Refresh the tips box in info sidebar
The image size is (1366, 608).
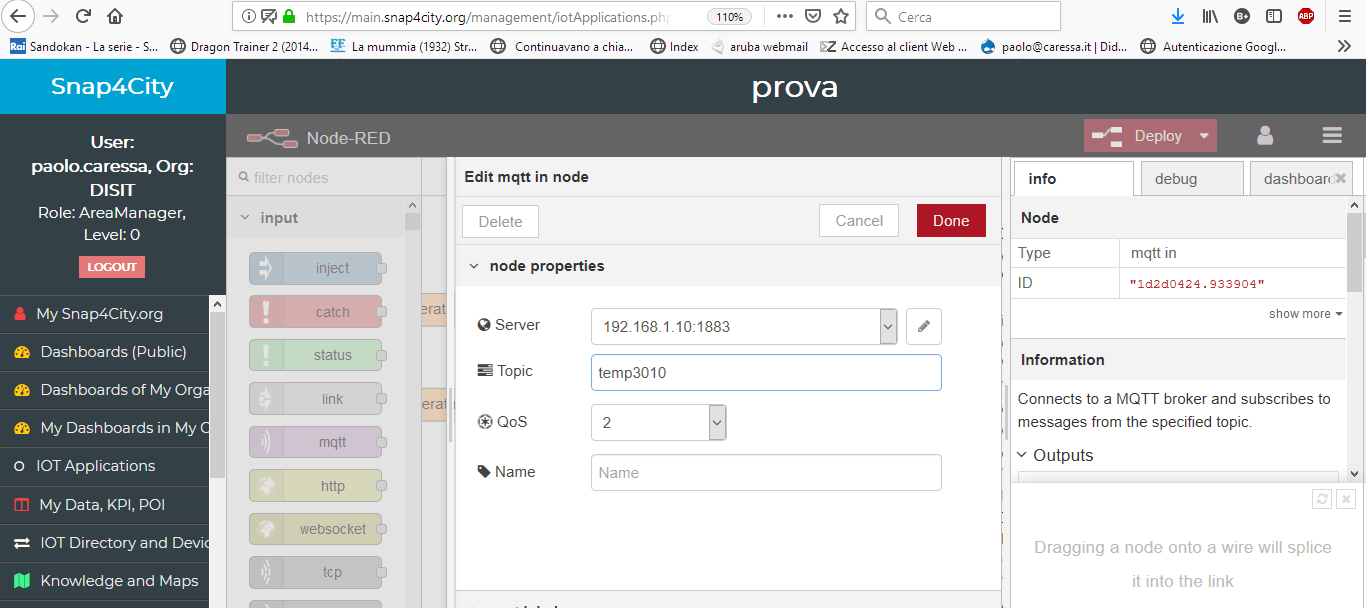click(1322, 499)
